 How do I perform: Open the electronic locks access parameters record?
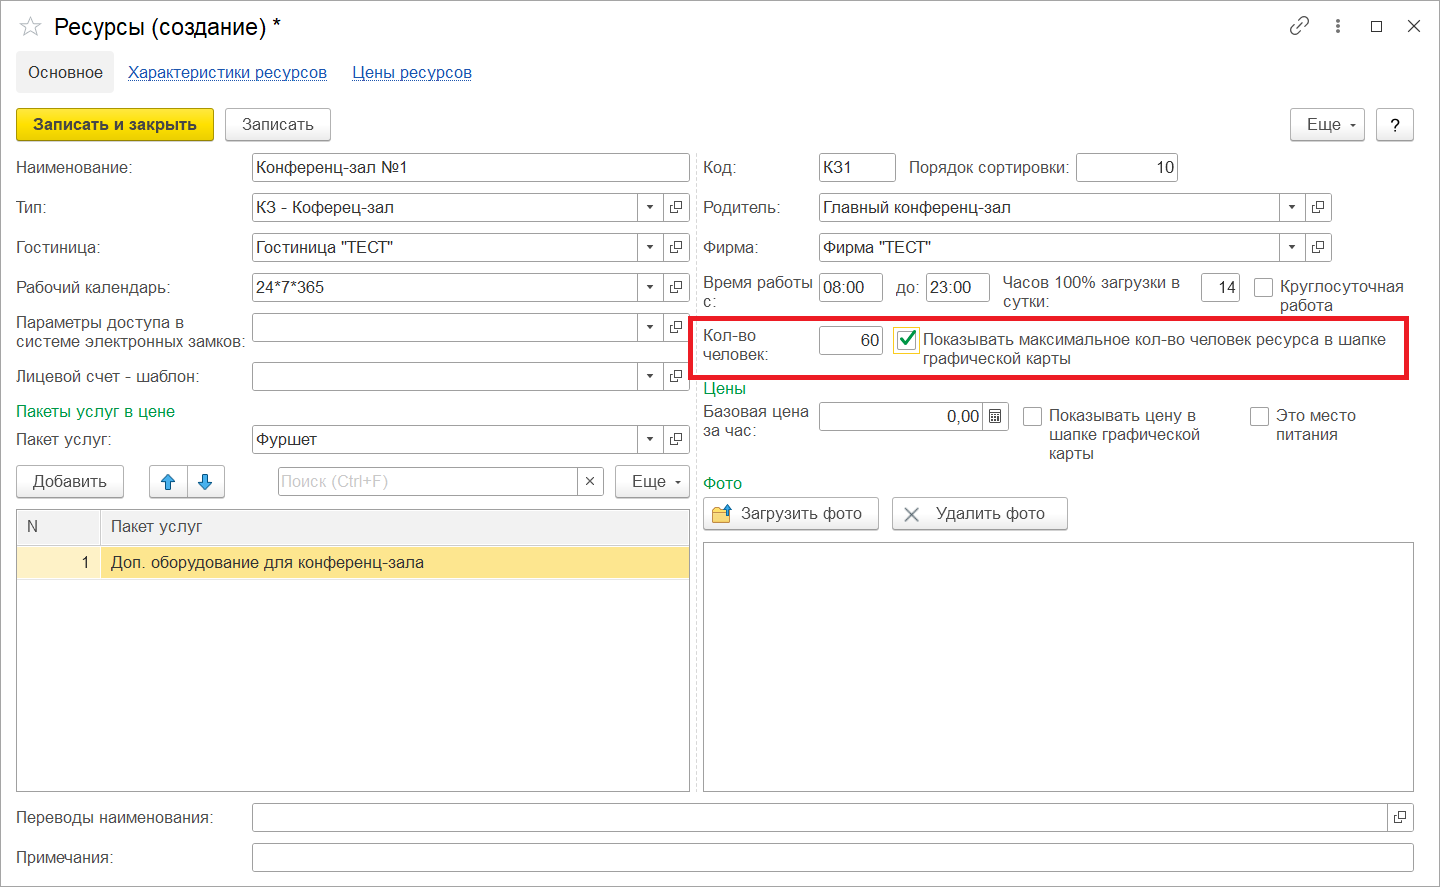[676, 327]
